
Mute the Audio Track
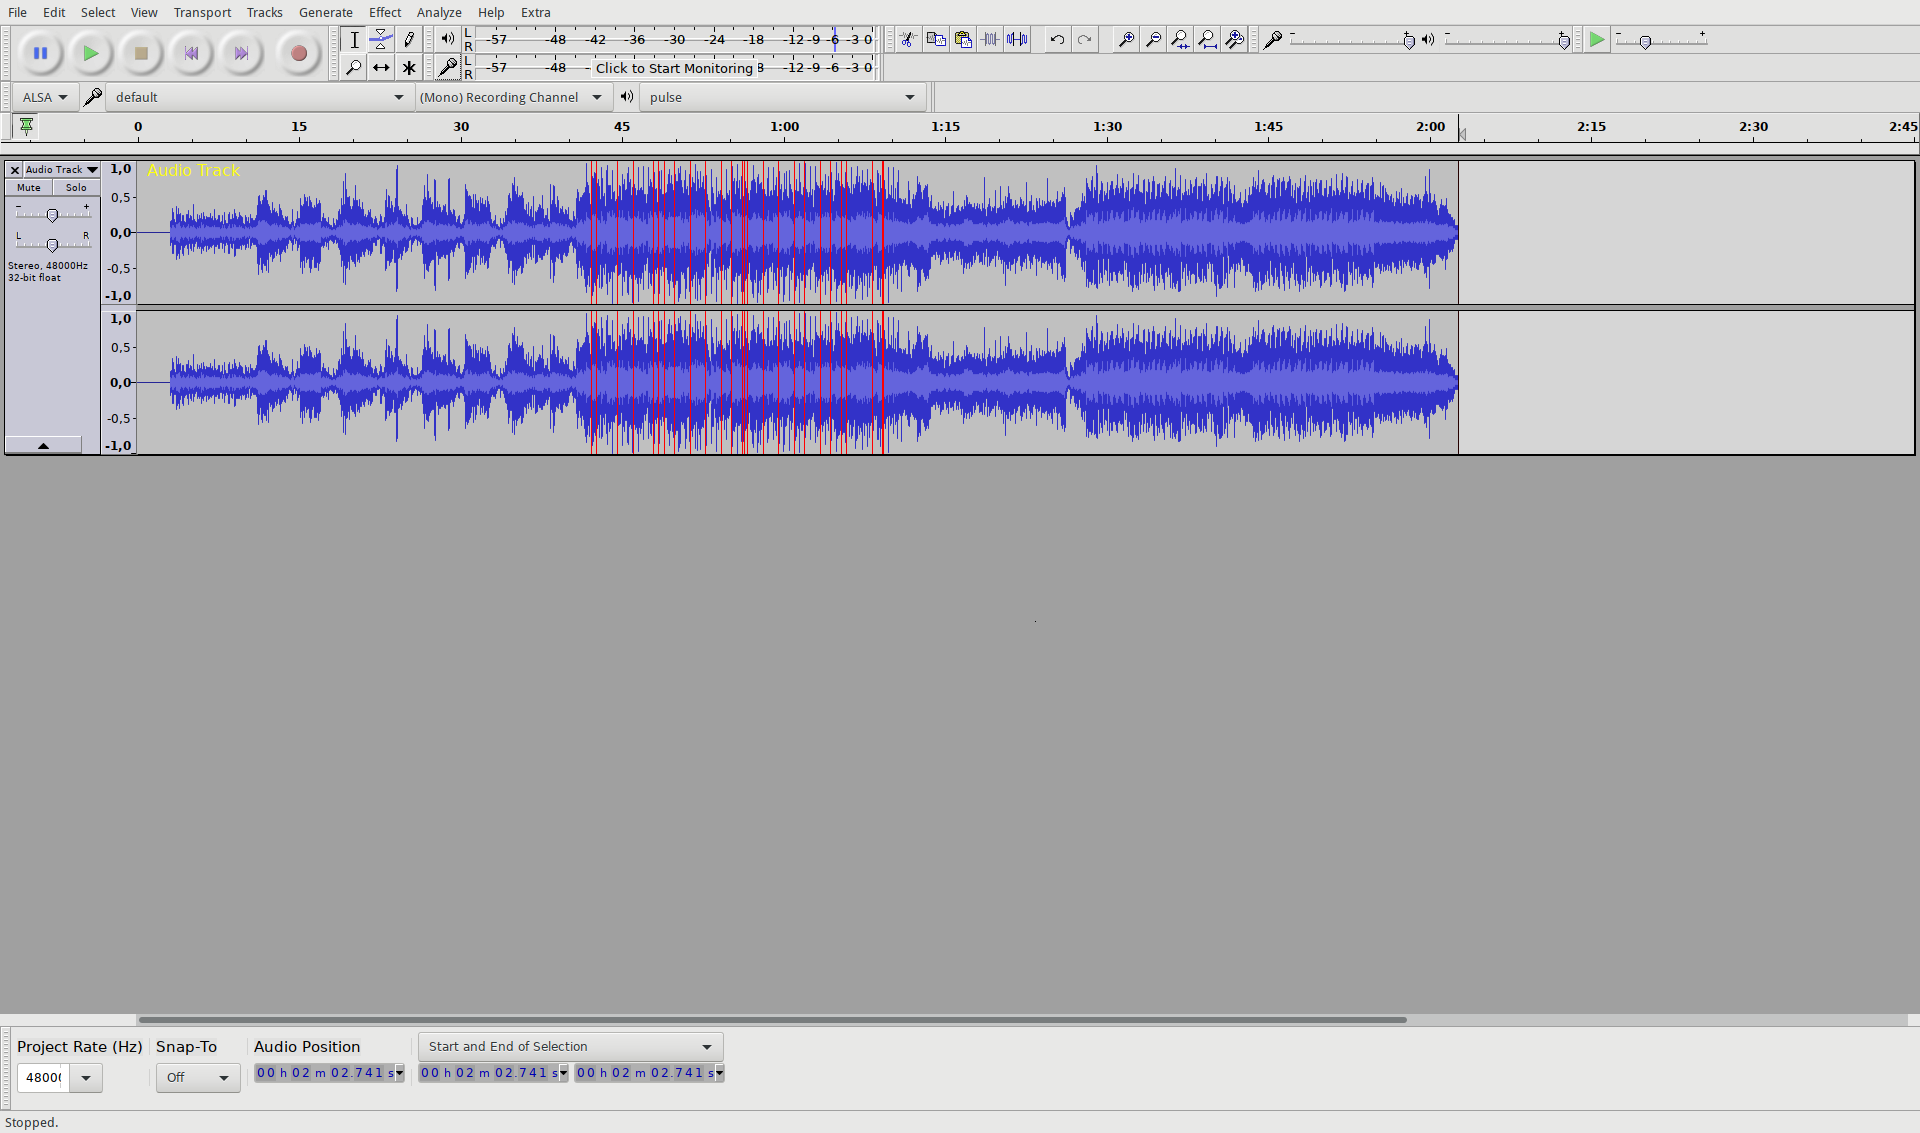click(x=29, y=188)
